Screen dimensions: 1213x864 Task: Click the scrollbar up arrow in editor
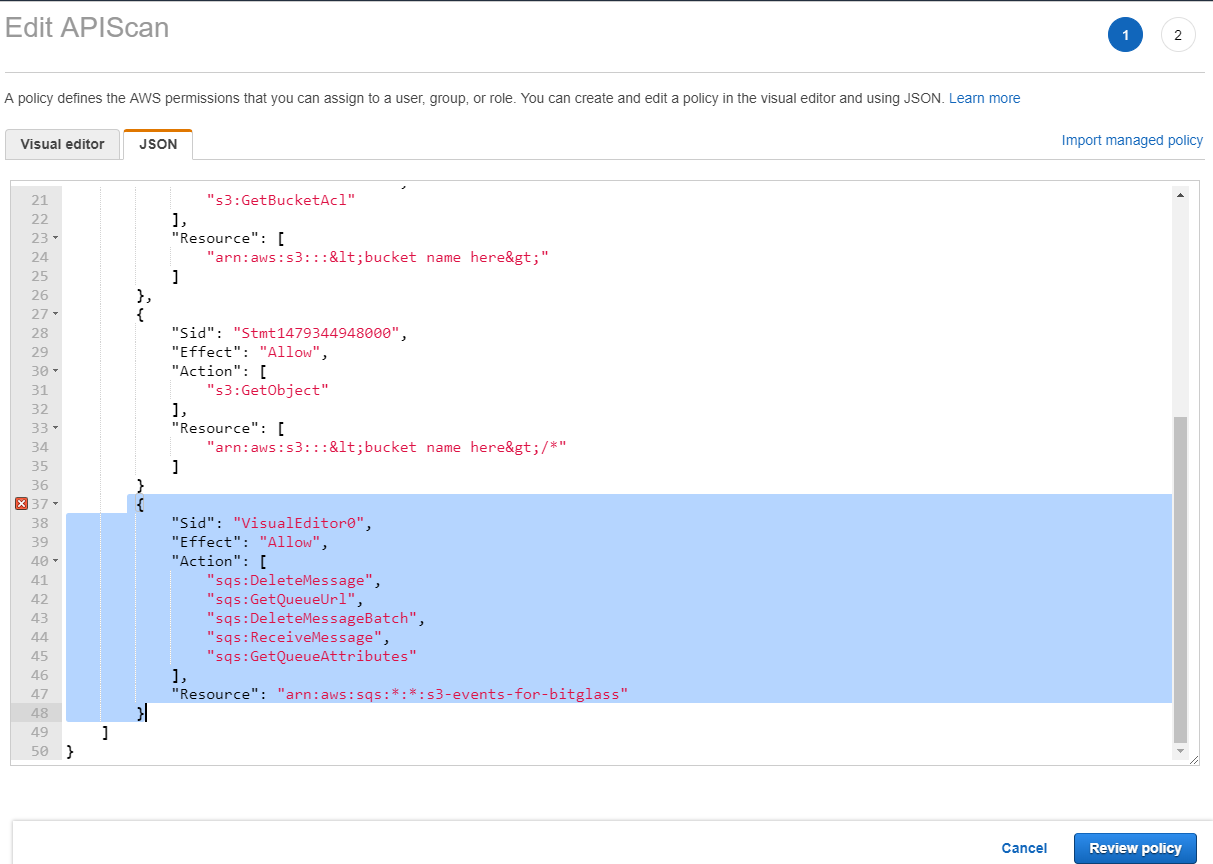(x=1181, y=196)
